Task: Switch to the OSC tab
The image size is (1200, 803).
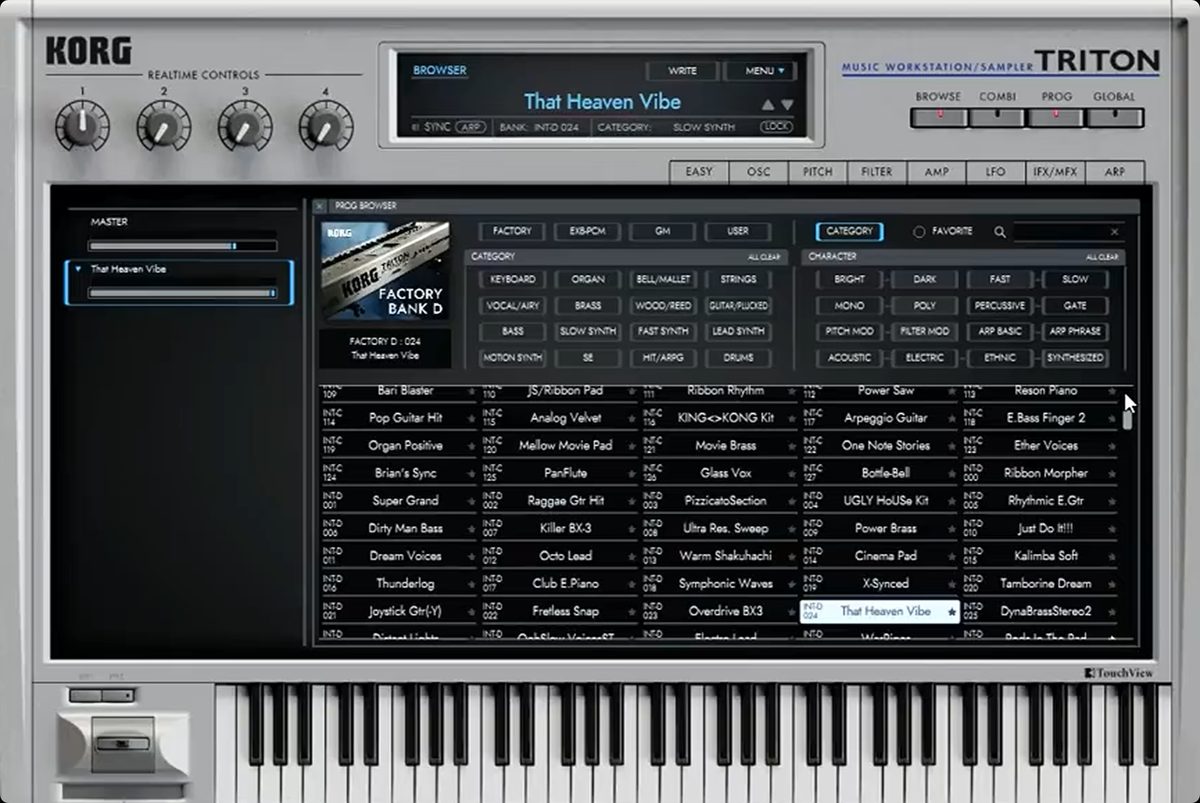Action: 758,172
